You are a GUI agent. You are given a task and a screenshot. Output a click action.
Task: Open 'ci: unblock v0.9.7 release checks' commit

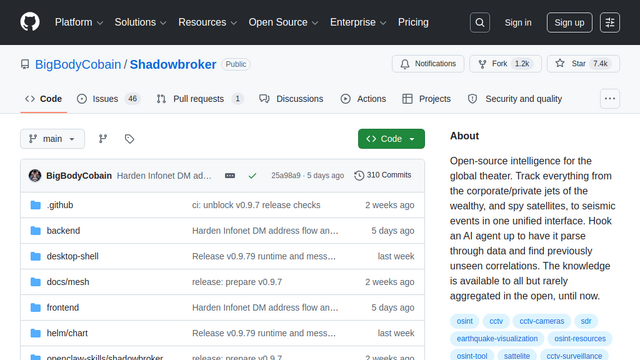point(256,205)
